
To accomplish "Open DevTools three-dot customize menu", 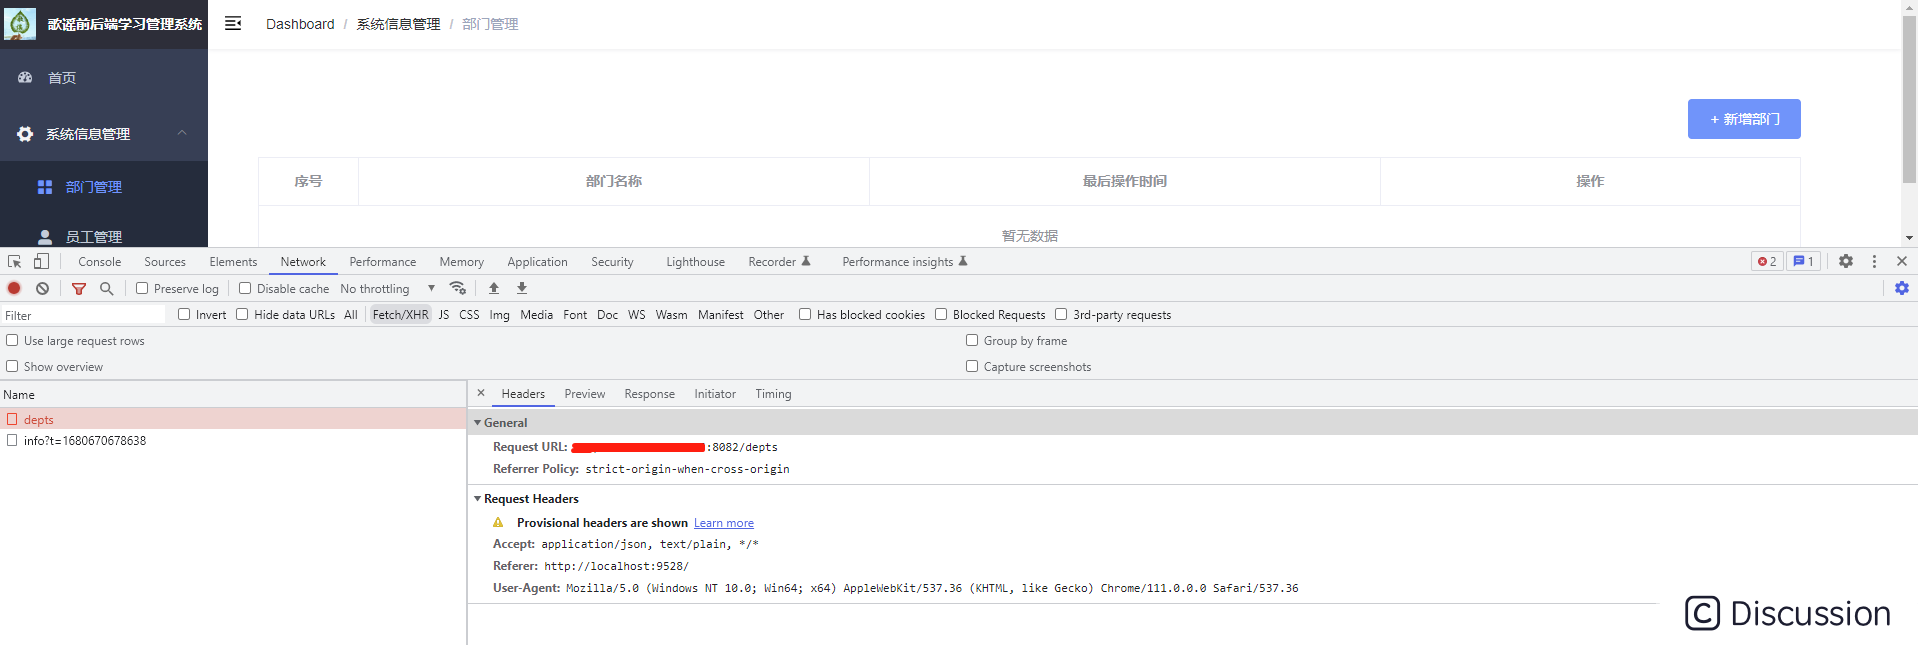I will (x=1874, y=261).
